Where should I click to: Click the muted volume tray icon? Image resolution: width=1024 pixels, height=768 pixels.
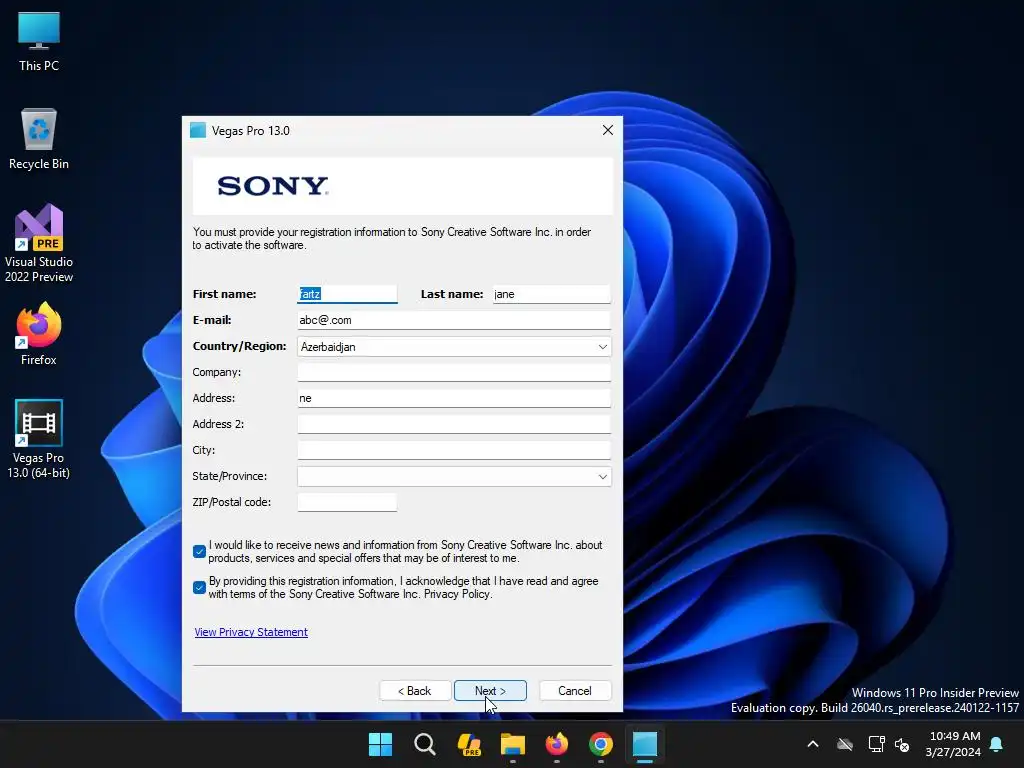(903, 744)
